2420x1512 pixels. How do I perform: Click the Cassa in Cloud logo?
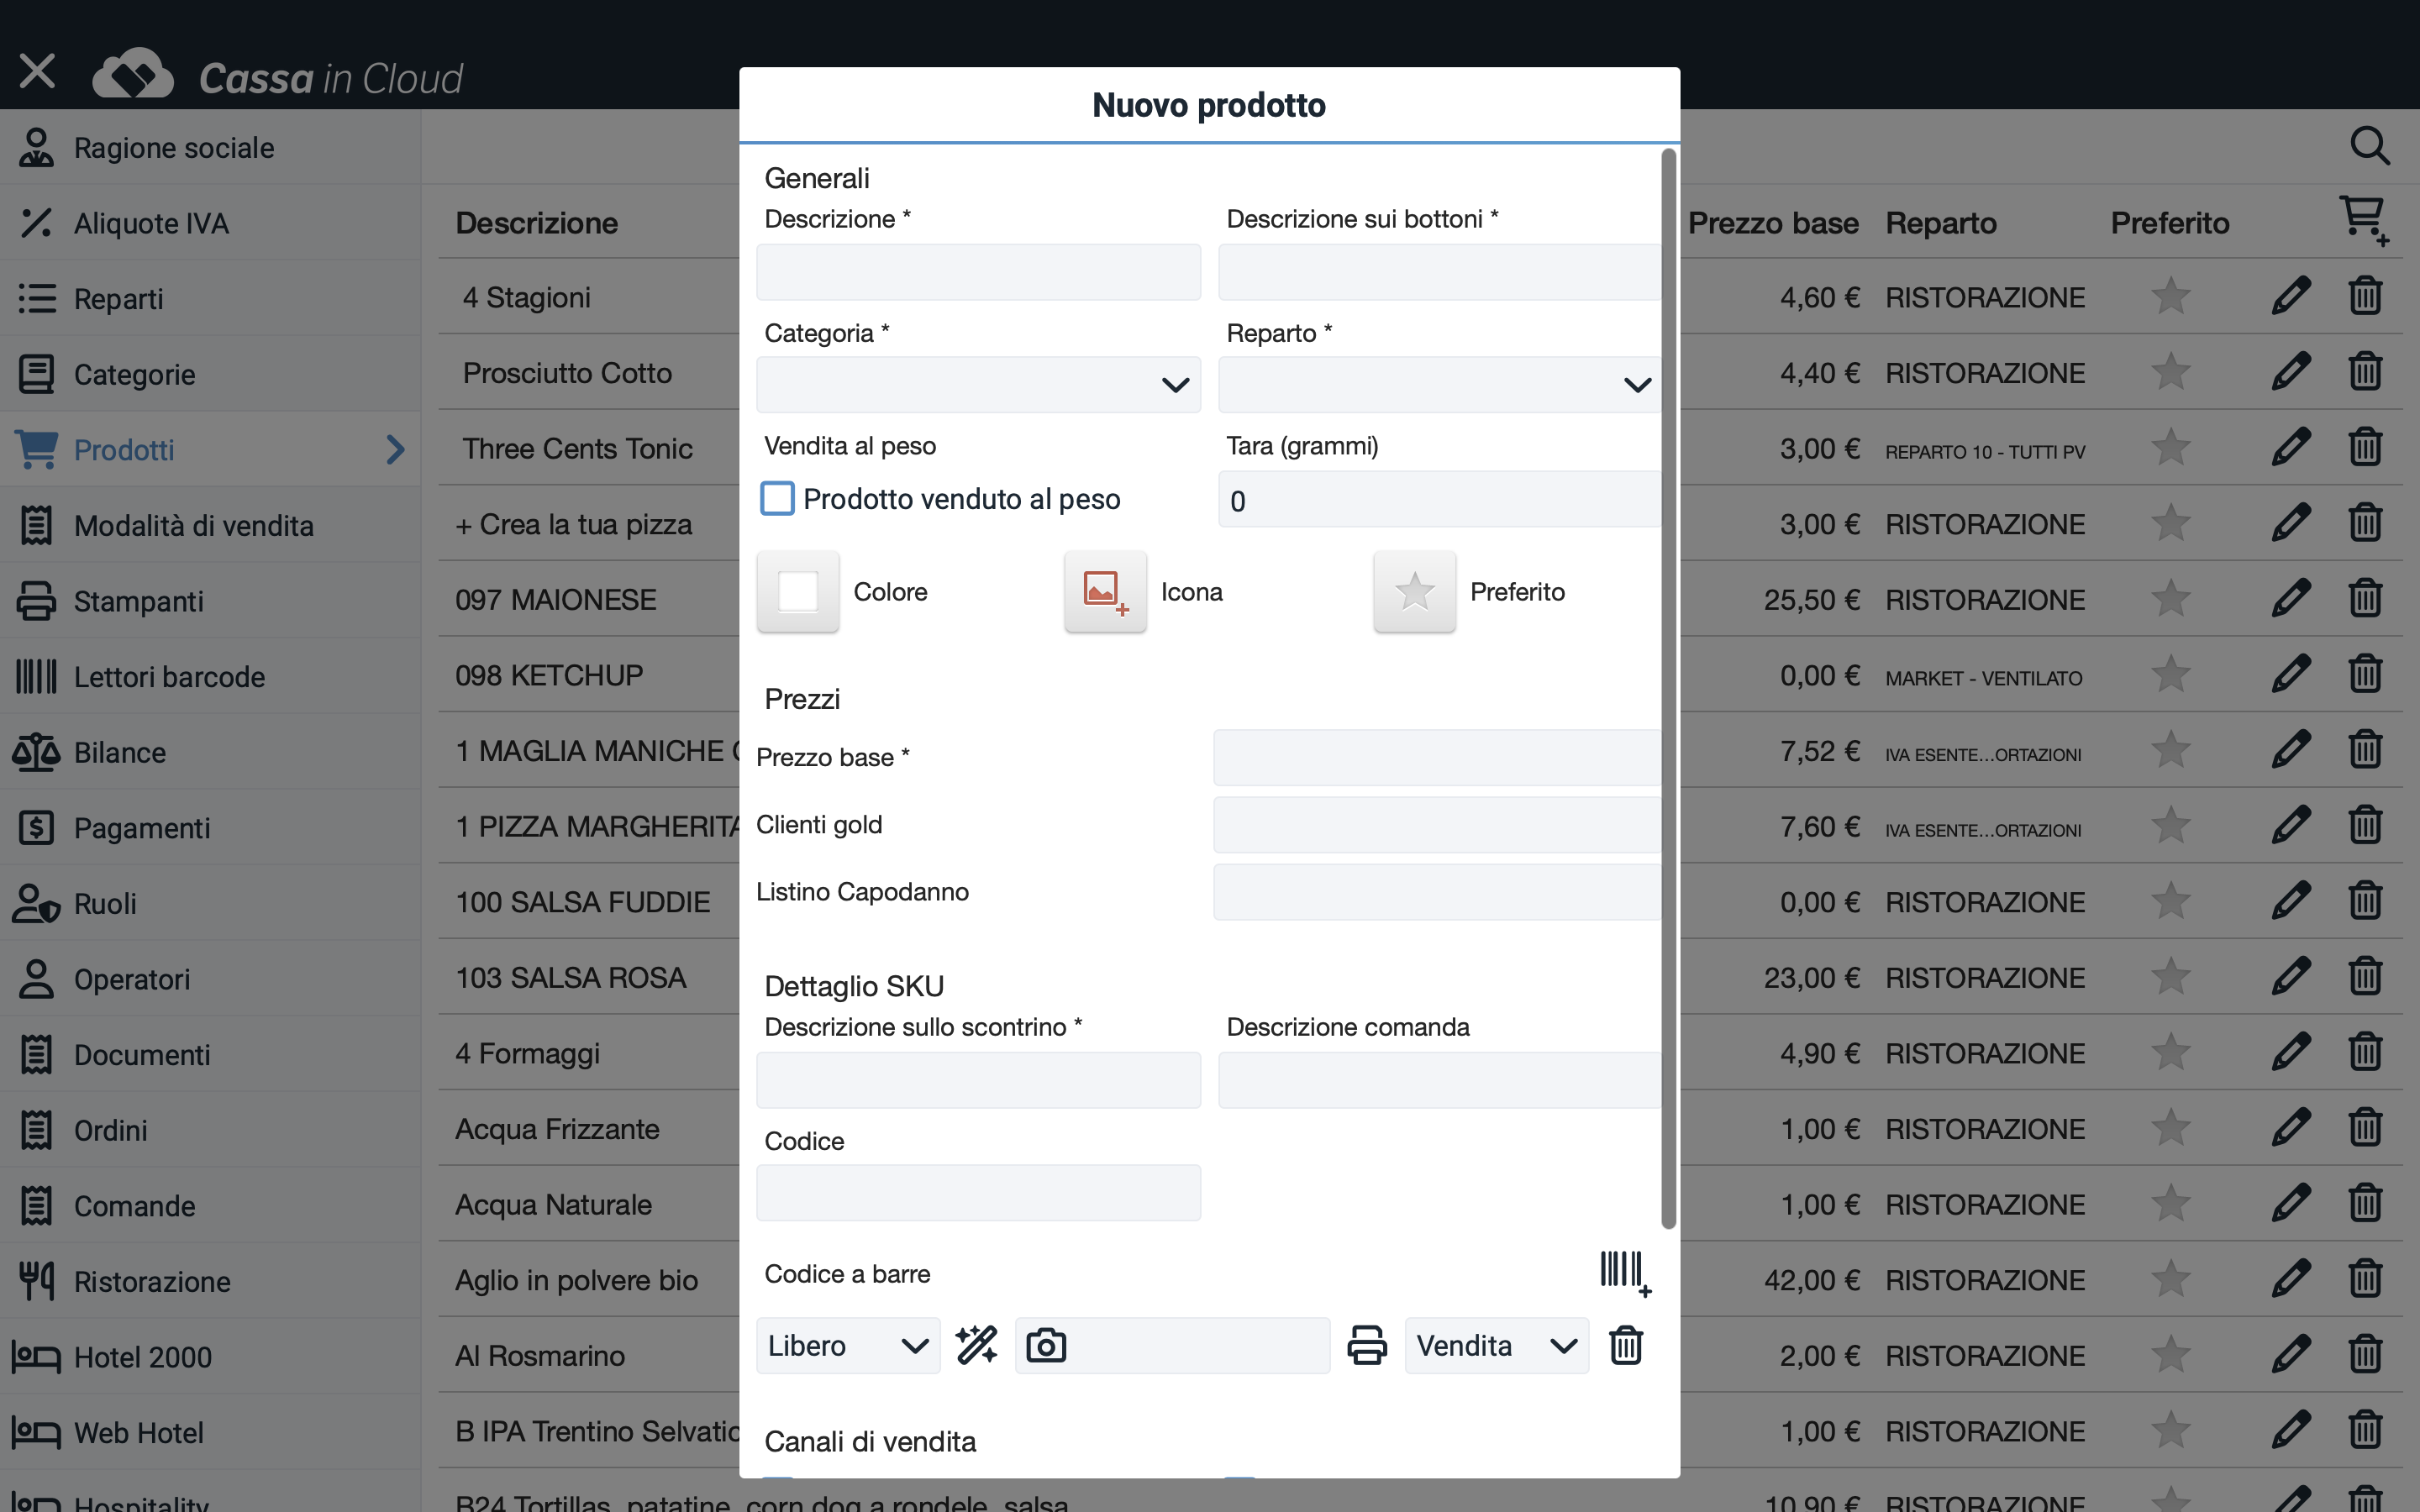point(278,75)
